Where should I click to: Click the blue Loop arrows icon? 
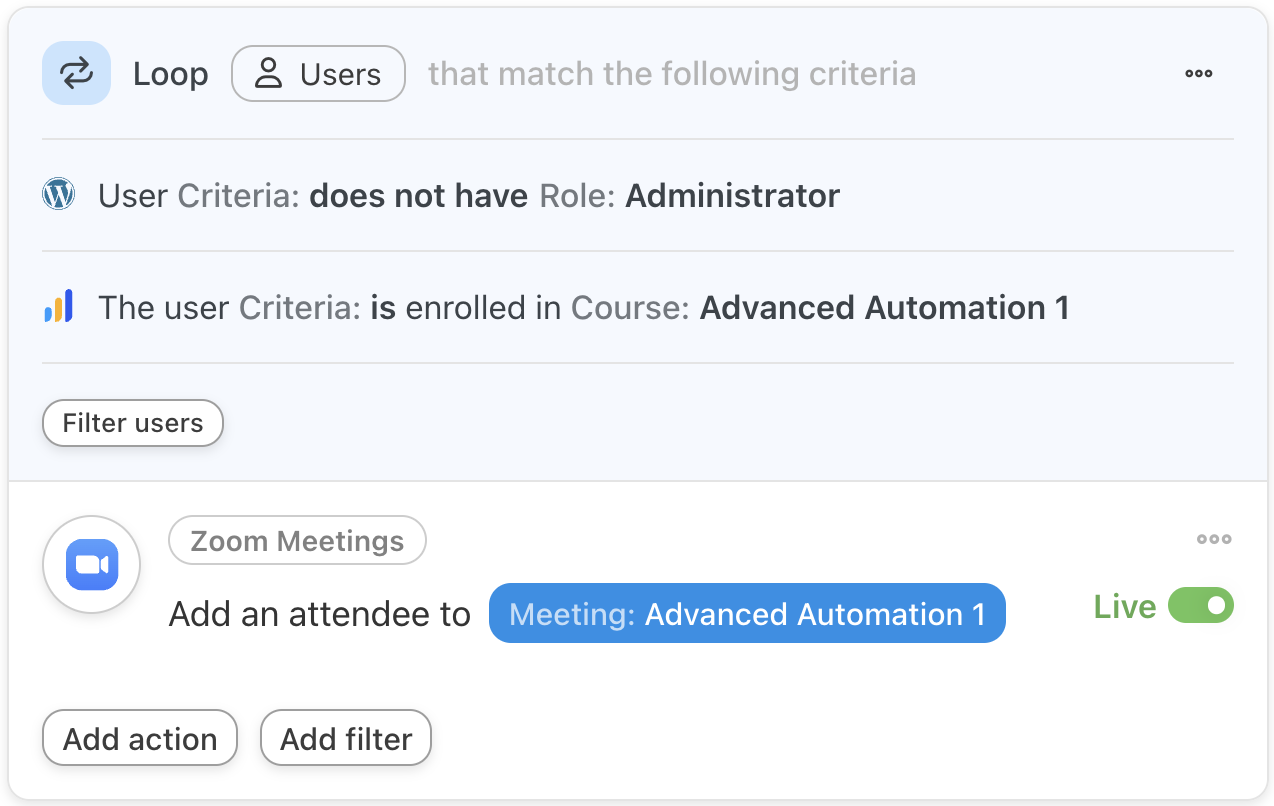point(76,73)
